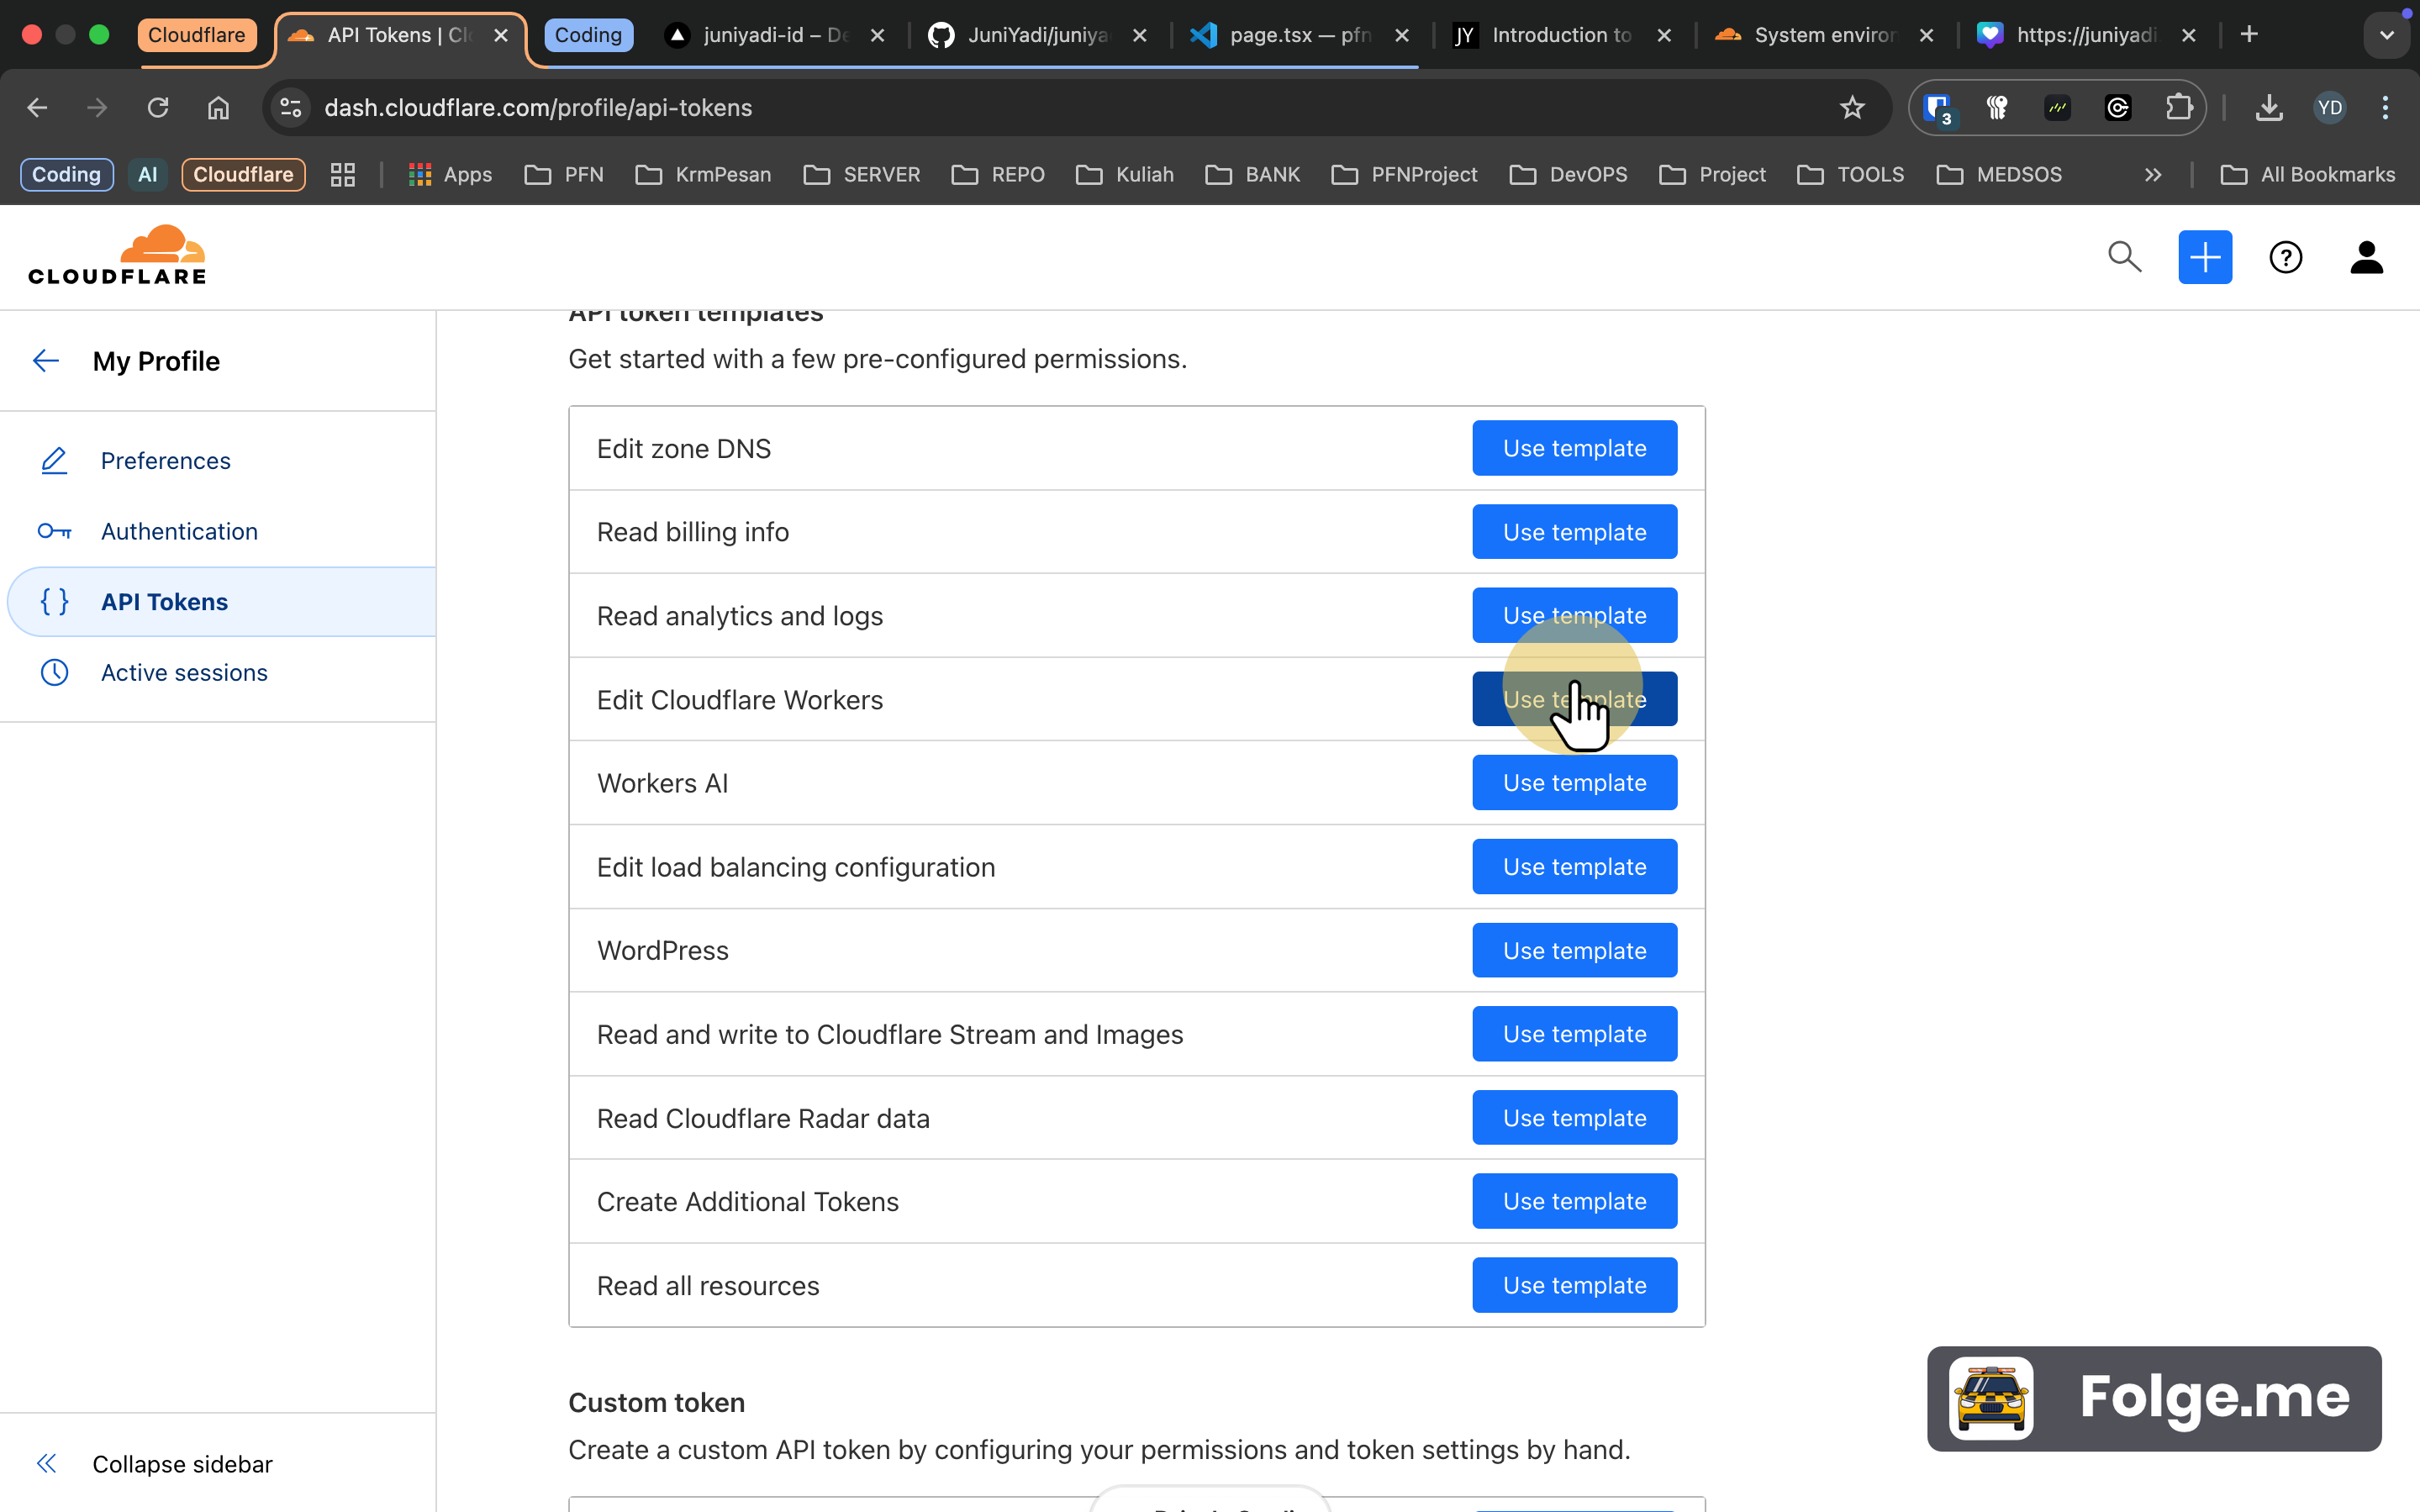Expand the tab search dropdown
Screen dimensions: 2420x1512
[2387, 35]
